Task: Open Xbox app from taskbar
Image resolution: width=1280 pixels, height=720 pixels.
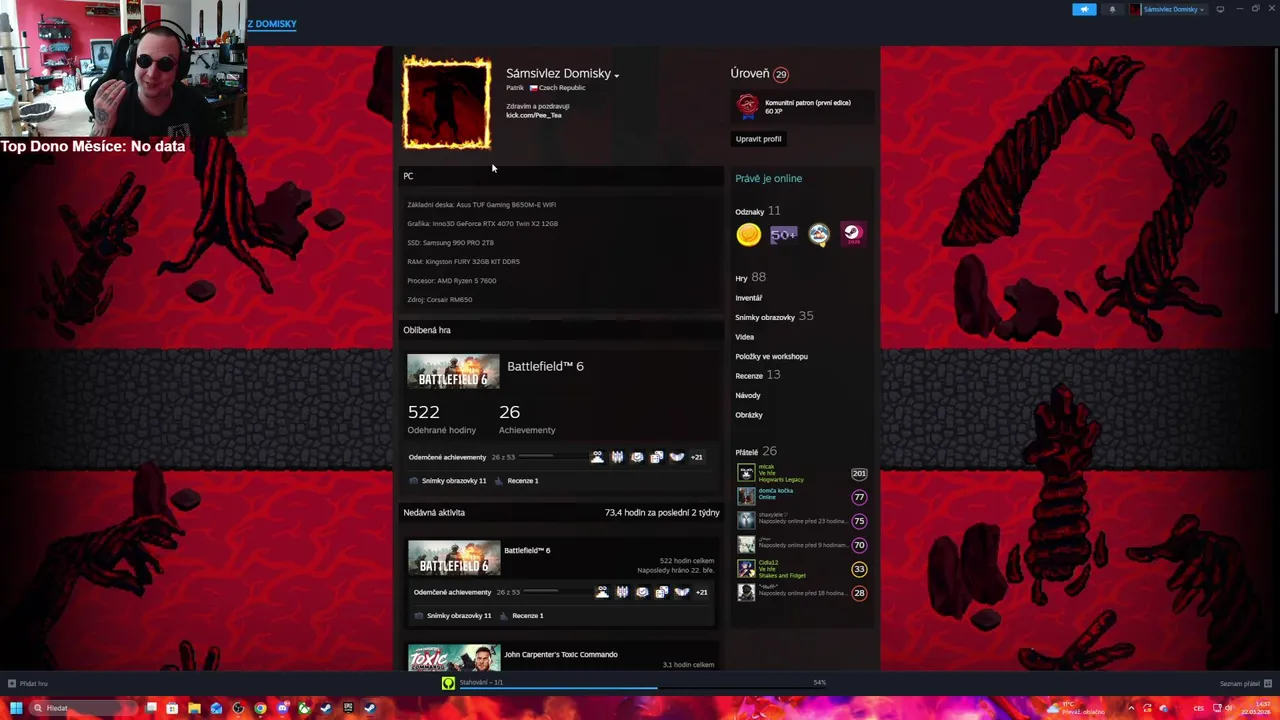Action: (x=304, y=708)
